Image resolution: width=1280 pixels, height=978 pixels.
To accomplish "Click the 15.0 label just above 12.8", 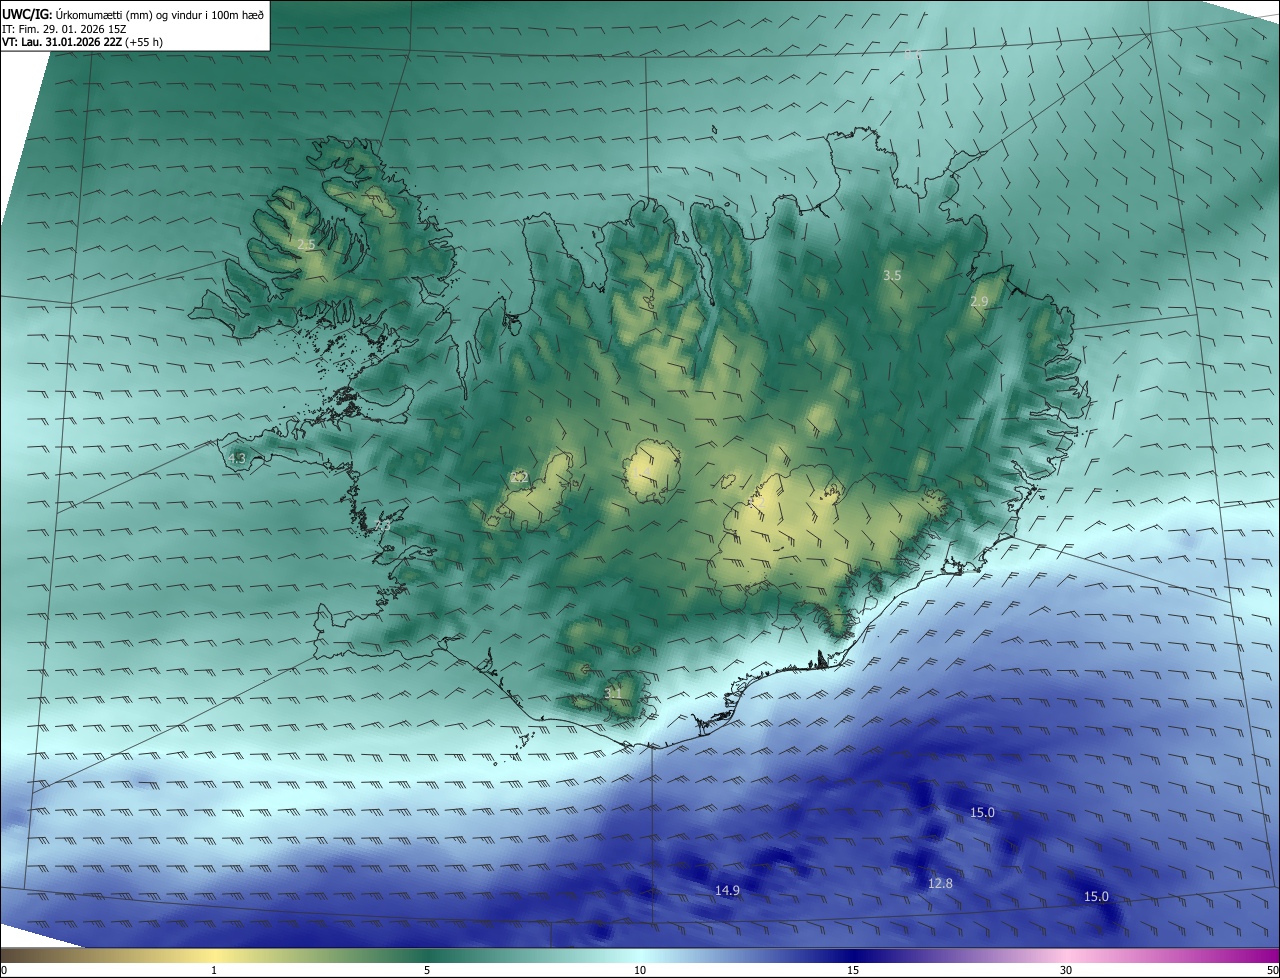I will 982,812.
